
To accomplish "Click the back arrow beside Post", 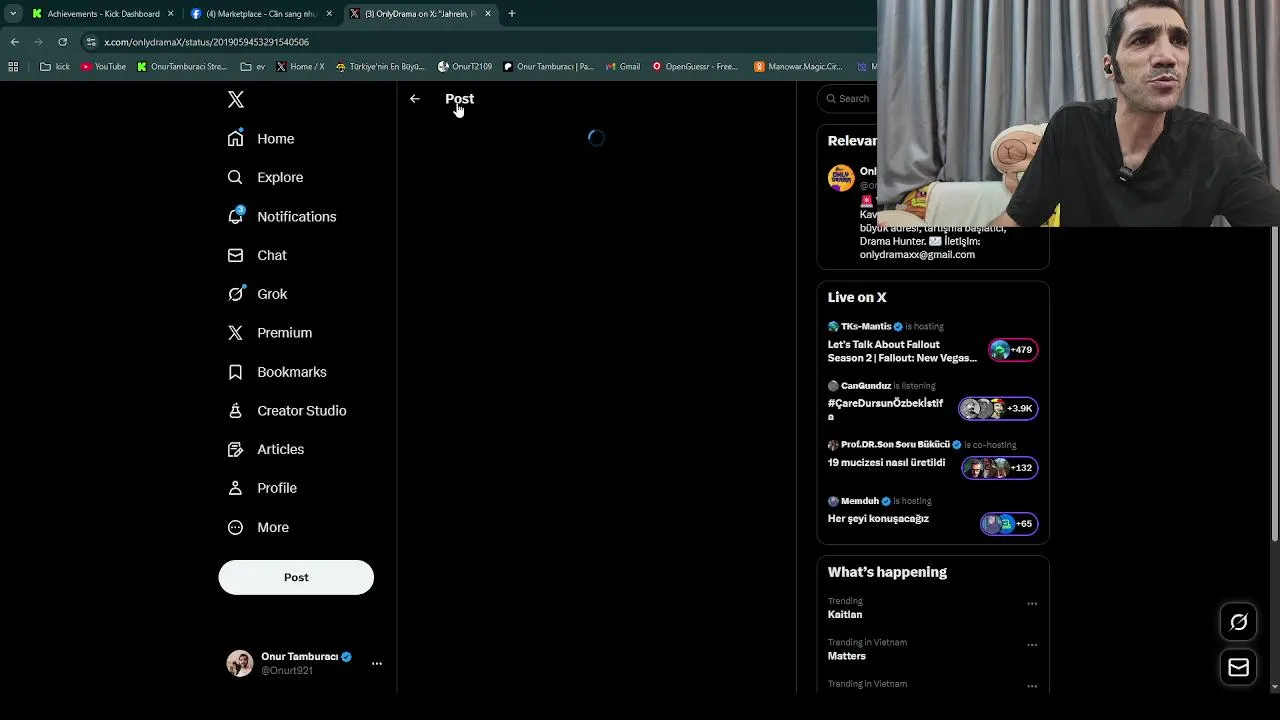I will pyautogui.click(x=415, y=99).
